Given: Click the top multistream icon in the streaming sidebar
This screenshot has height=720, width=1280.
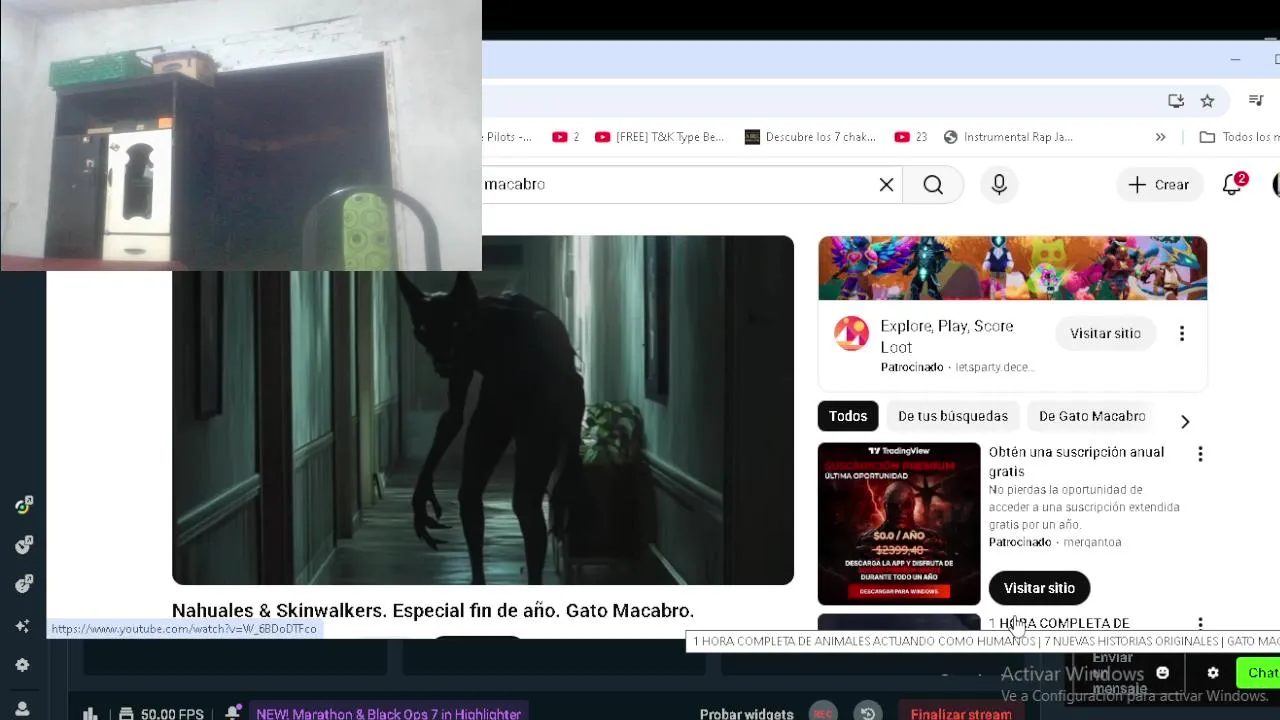Looking at the screenshot, I should click(23, 506).
